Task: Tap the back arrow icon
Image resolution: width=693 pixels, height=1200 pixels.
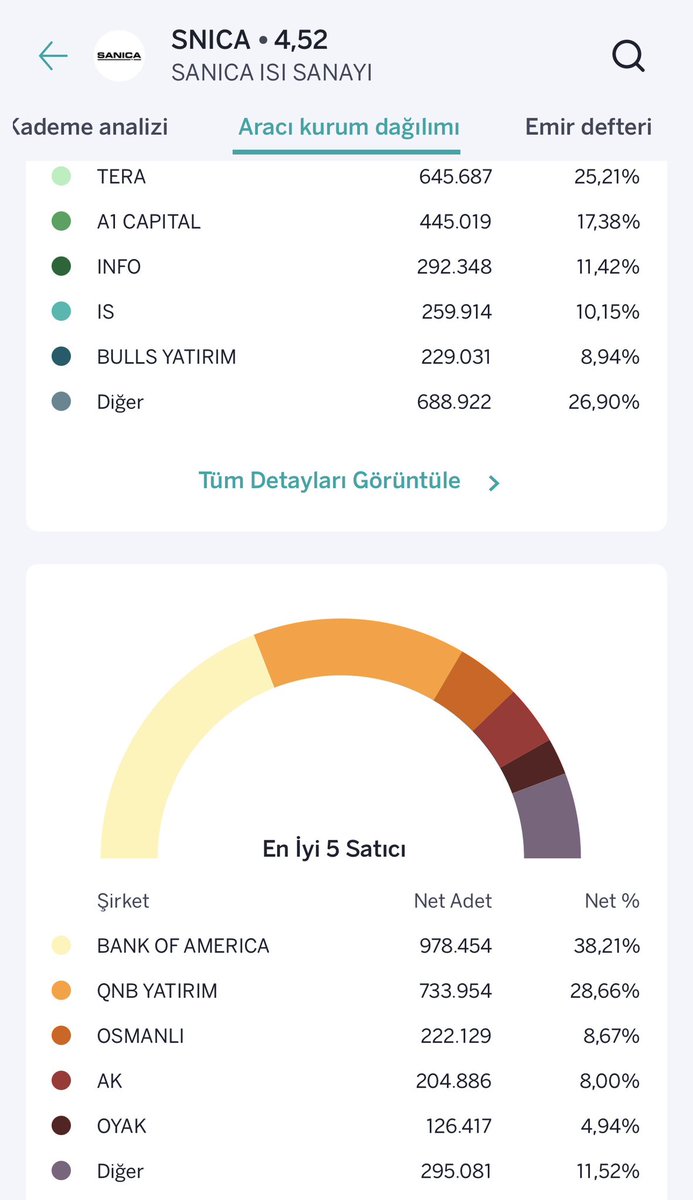Action: 53,56
